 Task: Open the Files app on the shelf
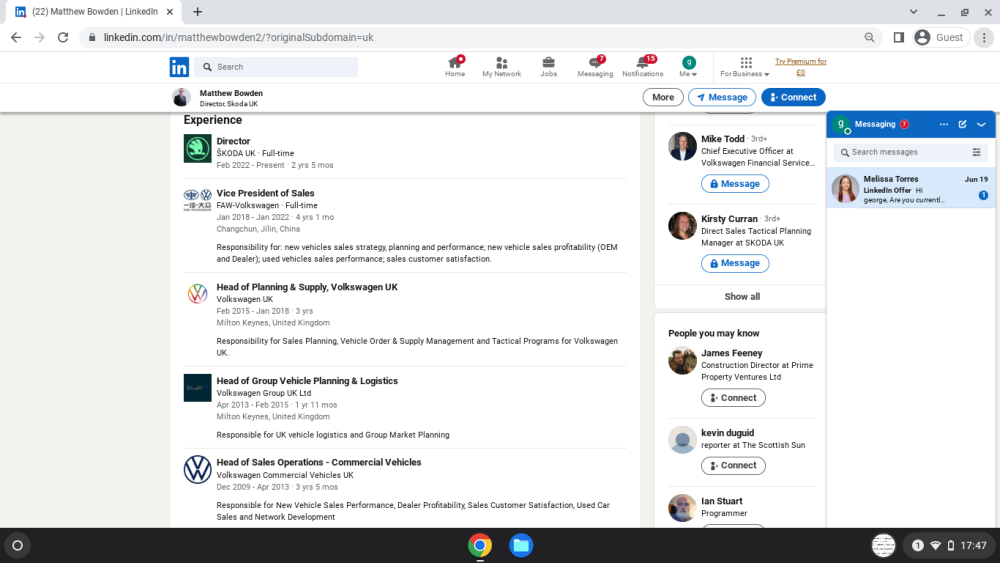tap(521, 546)
